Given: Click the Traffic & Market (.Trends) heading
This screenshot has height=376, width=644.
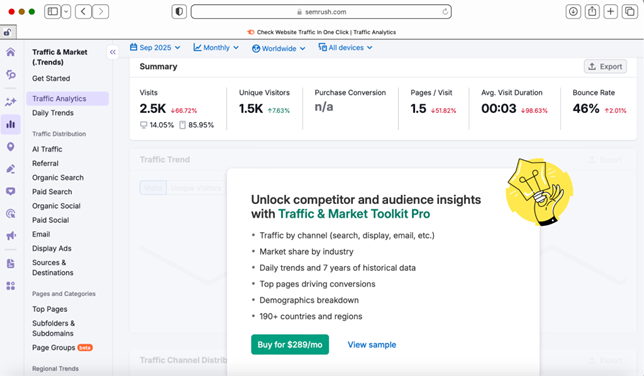Looking at the screenshot, I should (x=60, y=57).
